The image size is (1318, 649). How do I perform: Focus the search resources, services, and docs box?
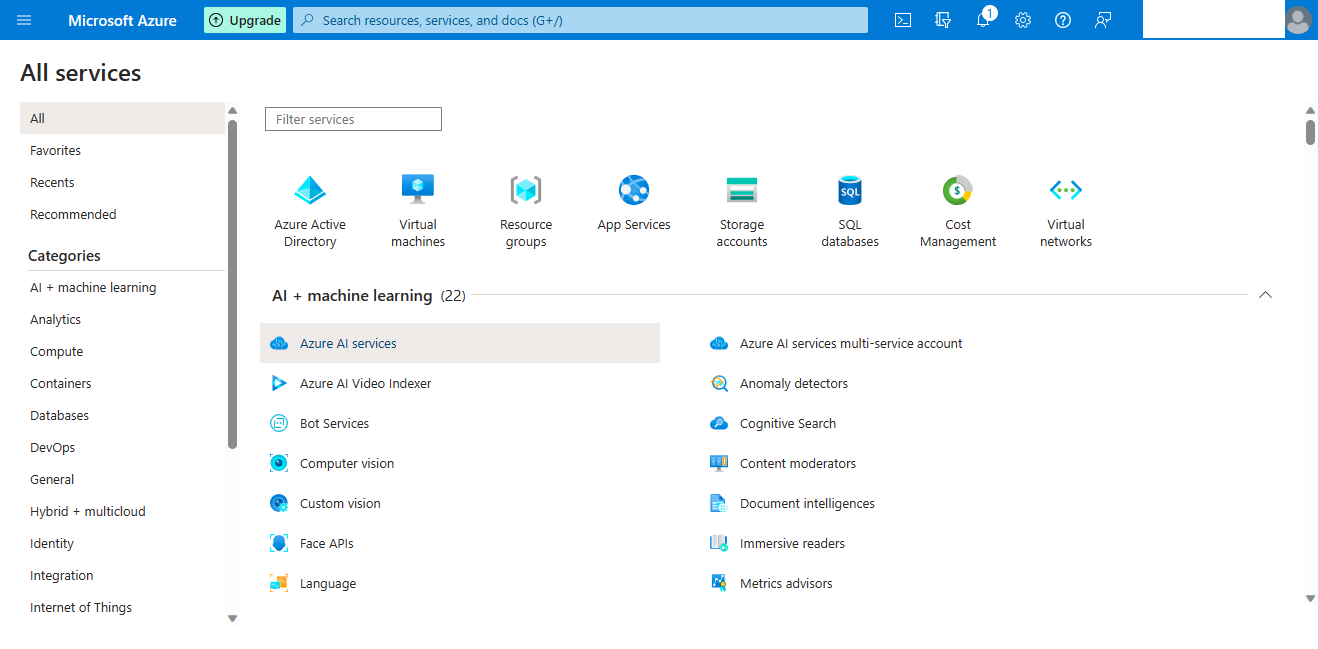click(x=580, y=20)
